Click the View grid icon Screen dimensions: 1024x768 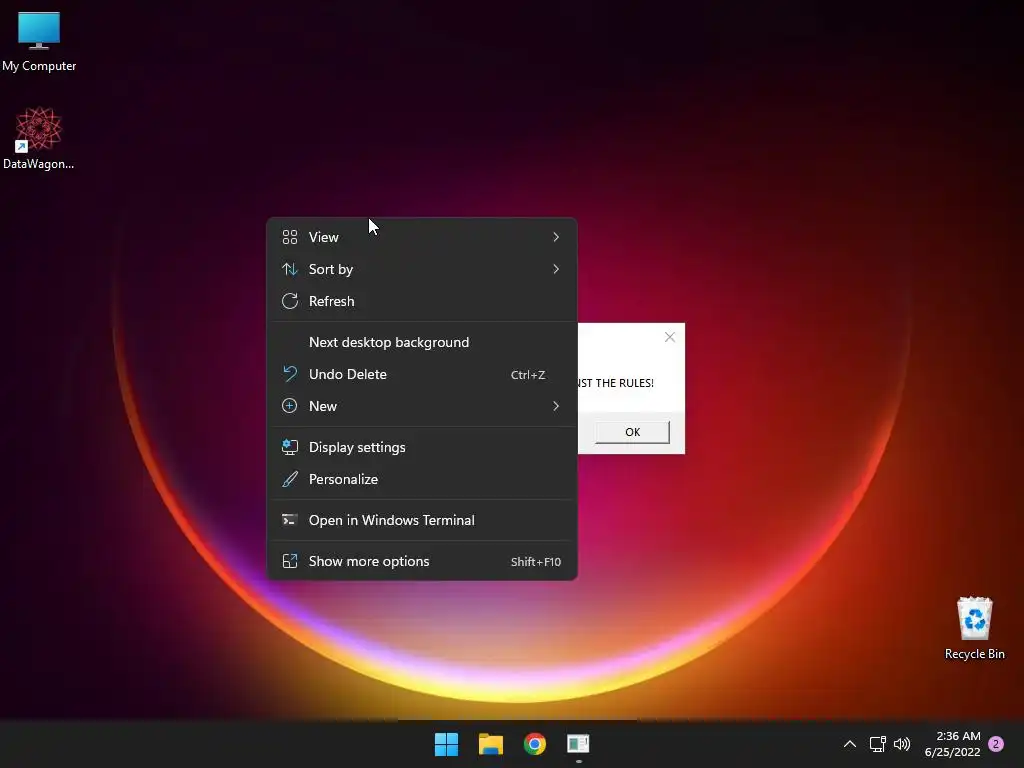click(x=290, y=237)
